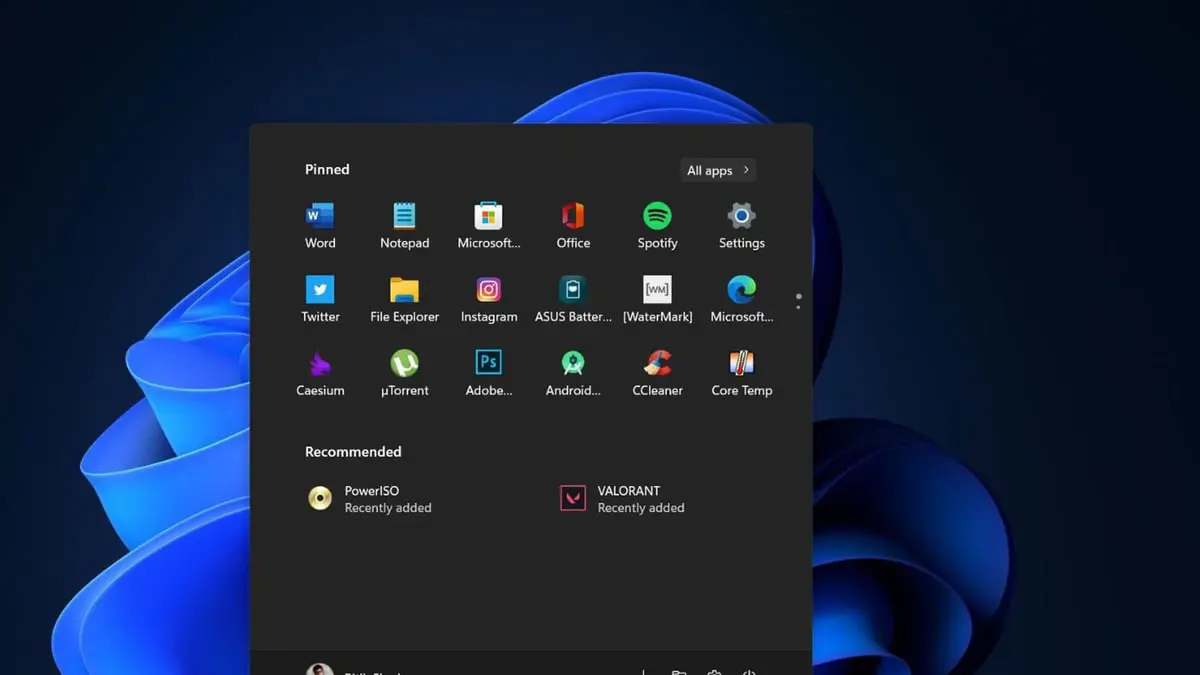Launch the Caesium app

[x=320, y=364]
